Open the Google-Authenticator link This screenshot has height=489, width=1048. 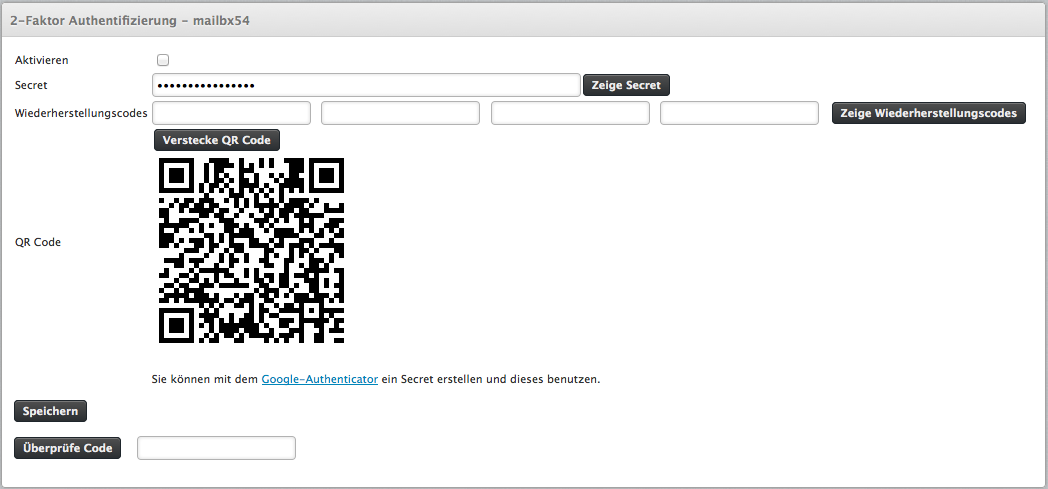pyautogui.click(x=319, y=379)
